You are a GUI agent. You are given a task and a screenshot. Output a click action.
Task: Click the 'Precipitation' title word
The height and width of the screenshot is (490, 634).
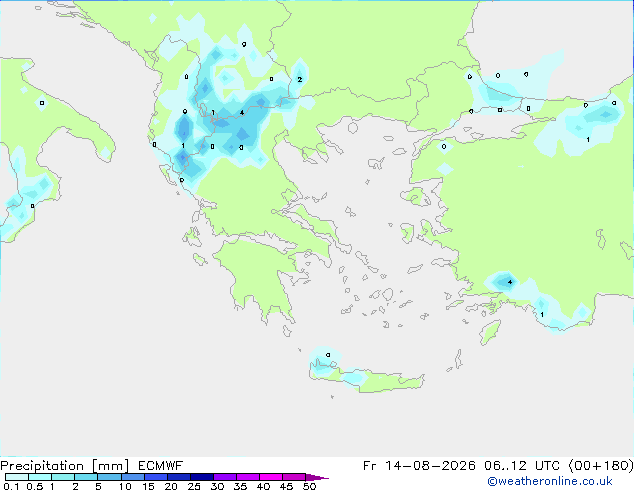tap(42, 466)
